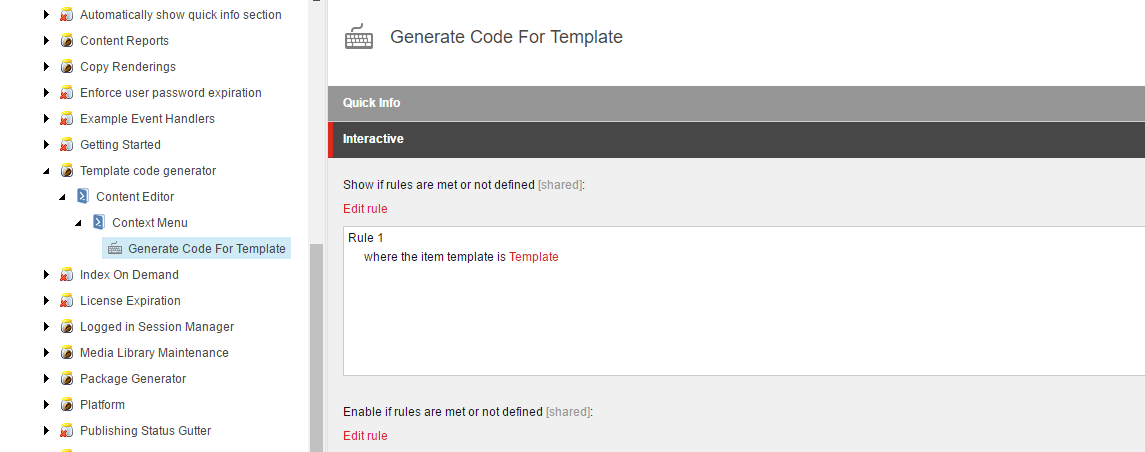Image resolution: width=1145 pixels, height=452 pixels.
Task: Click the Content Reports module icon
Action: 66,41
